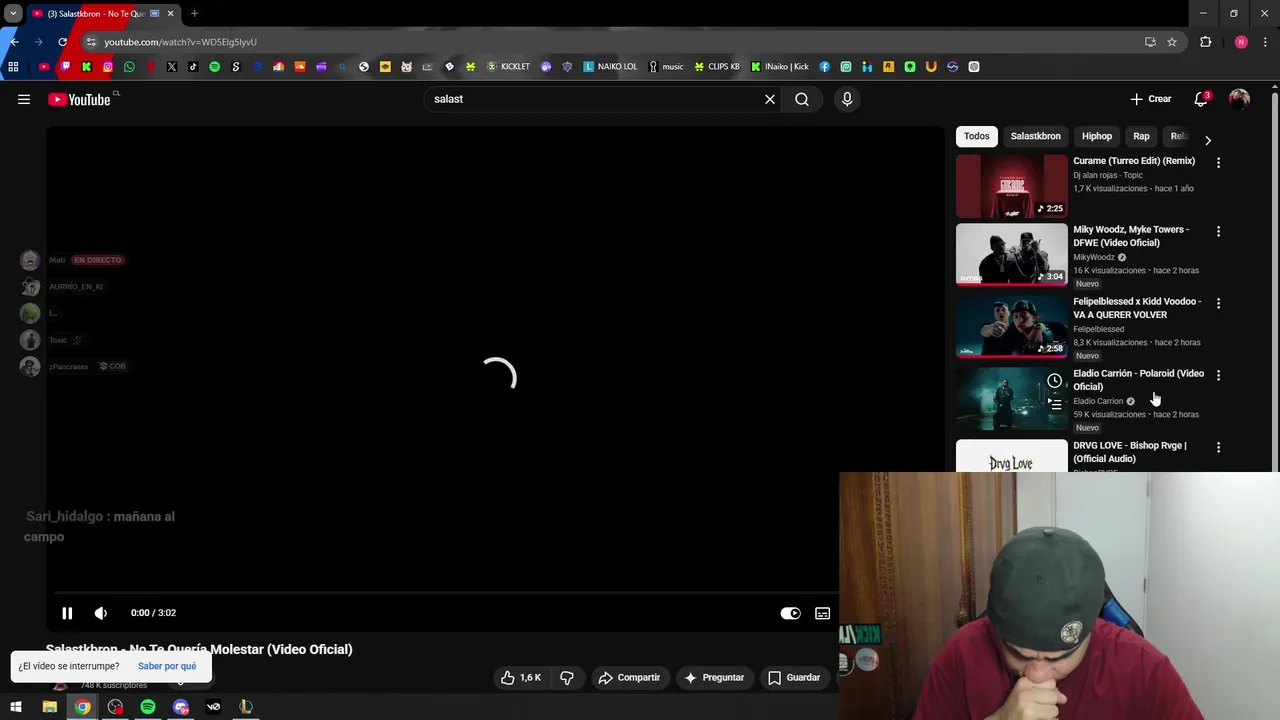
Task: Open the Windows Start menu
Action: pyautogui.click(x=15, y=707)
